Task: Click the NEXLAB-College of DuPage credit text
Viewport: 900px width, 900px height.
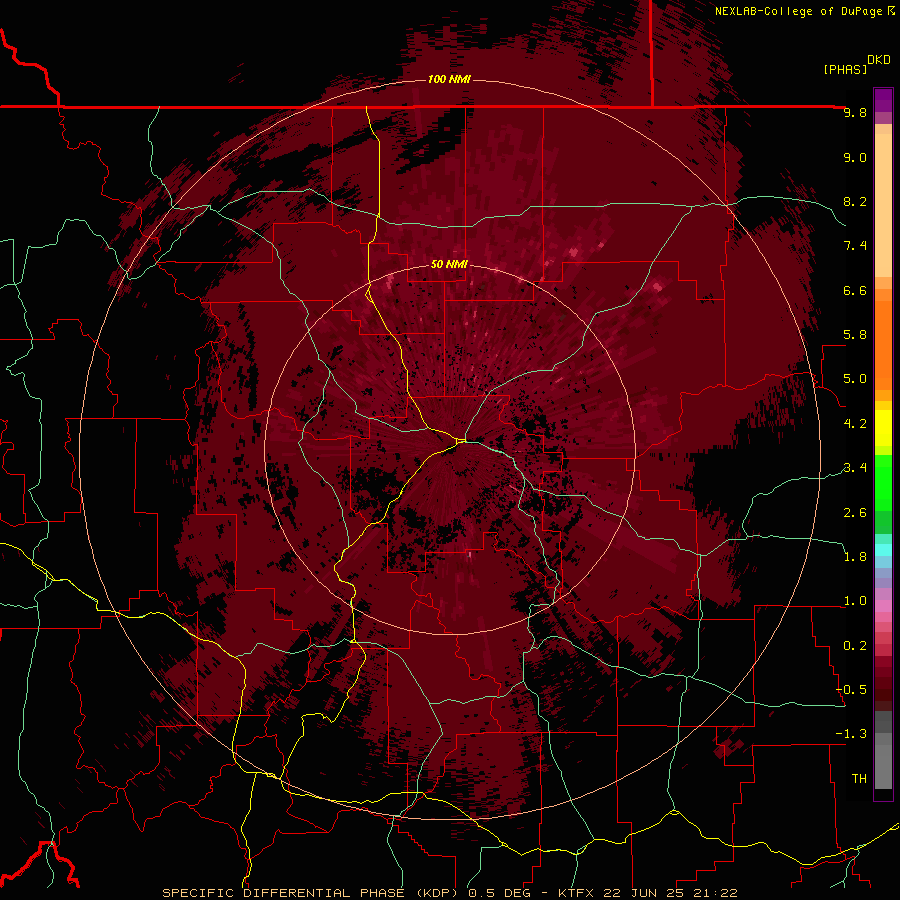Action: (x=799, y=11)
